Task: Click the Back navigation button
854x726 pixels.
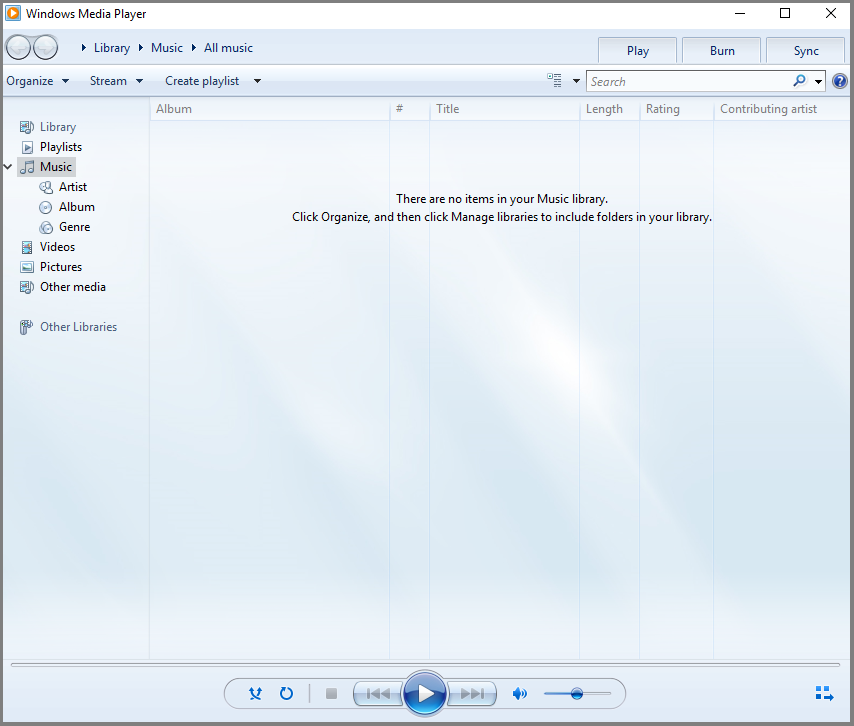Action: tap(18, 47)
